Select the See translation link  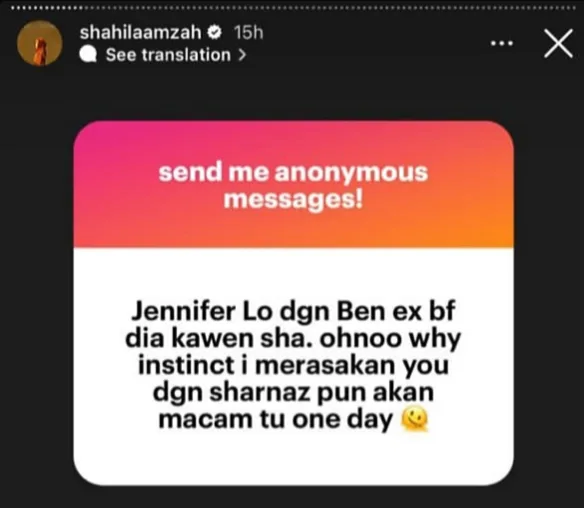(168, 55)
